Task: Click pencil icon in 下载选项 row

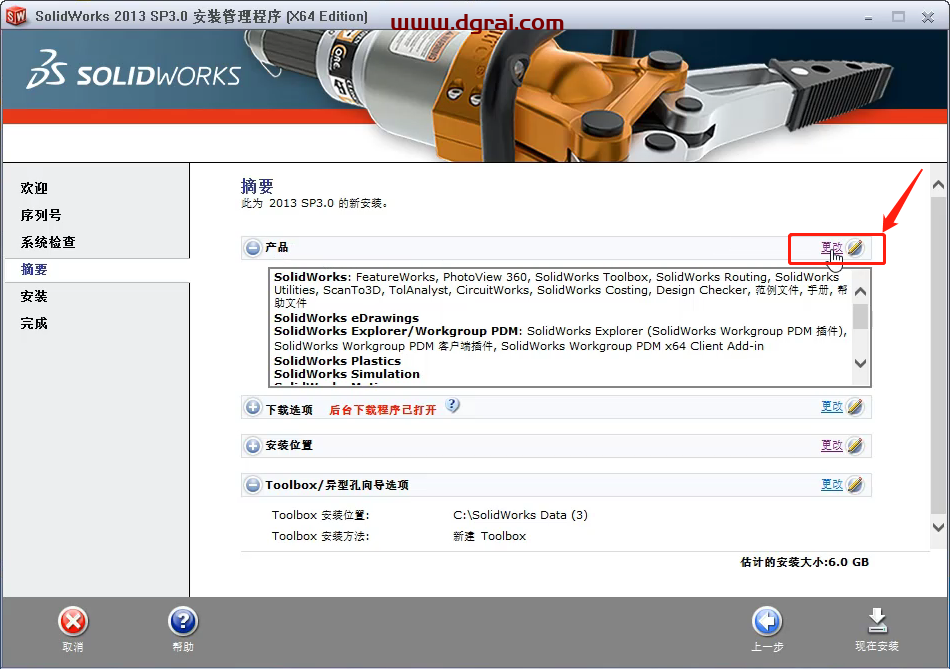Action: pos(855,407)
